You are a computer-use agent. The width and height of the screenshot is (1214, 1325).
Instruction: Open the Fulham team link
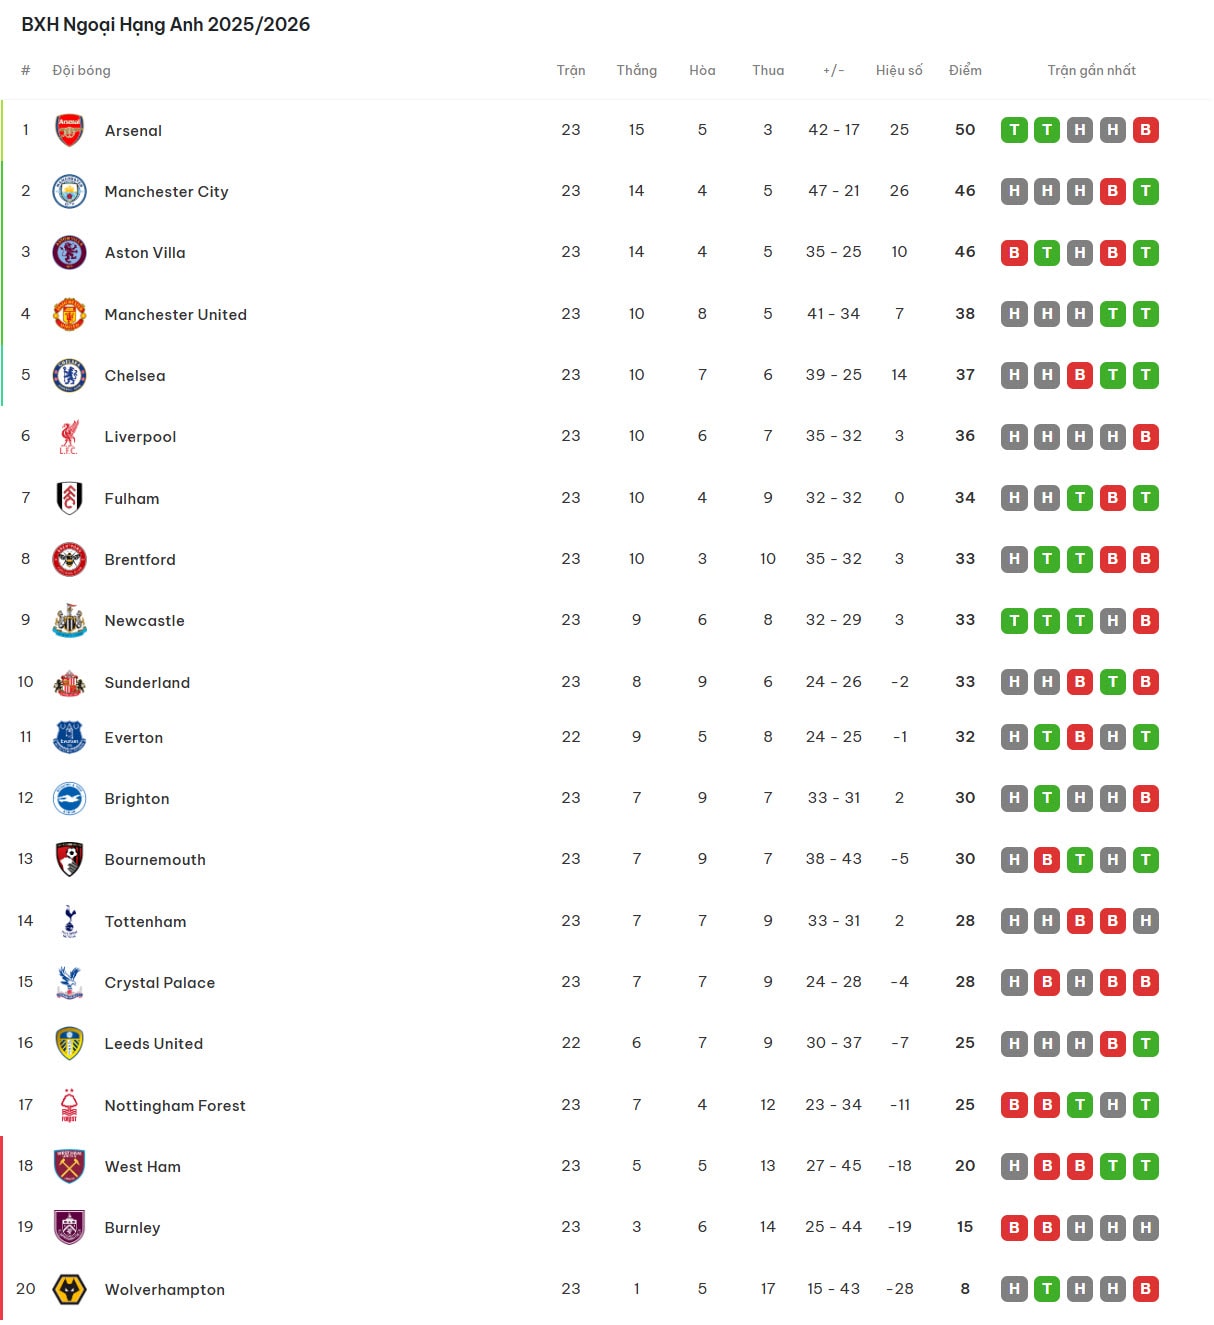(x=132, y=498)
